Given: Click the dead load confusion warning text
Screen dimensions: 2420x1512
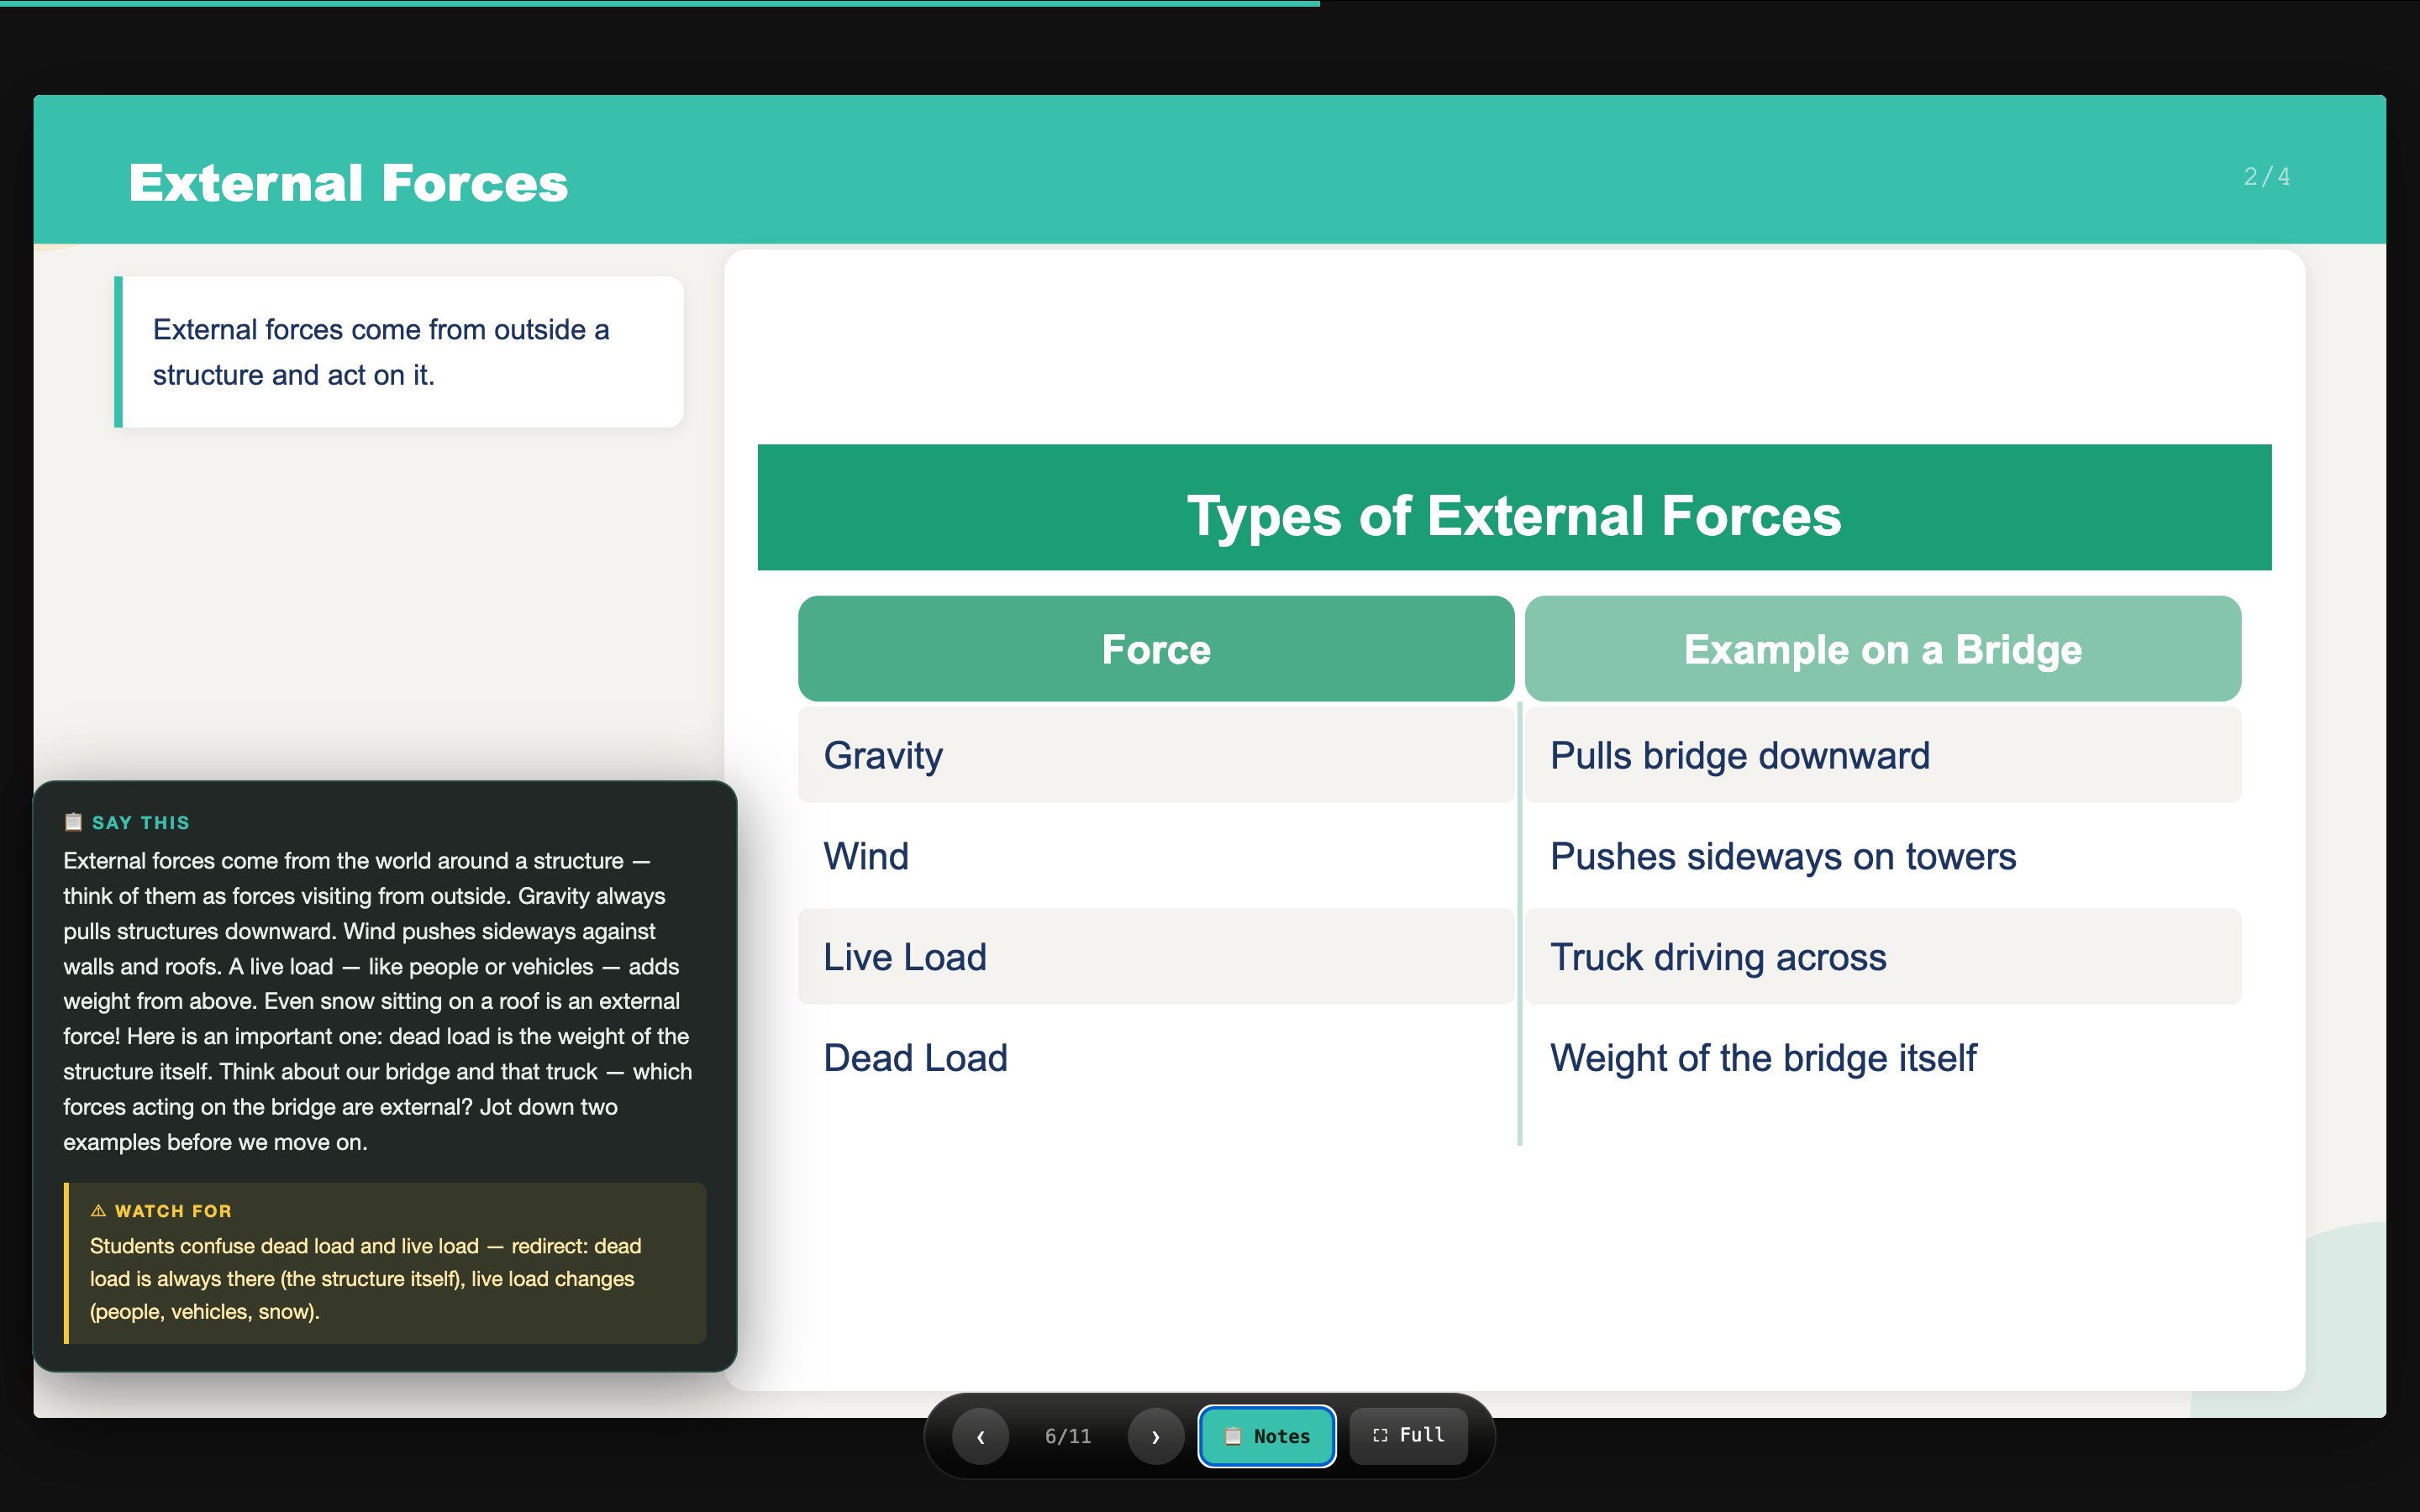Looking at the screenshot, I should 366,1279.
